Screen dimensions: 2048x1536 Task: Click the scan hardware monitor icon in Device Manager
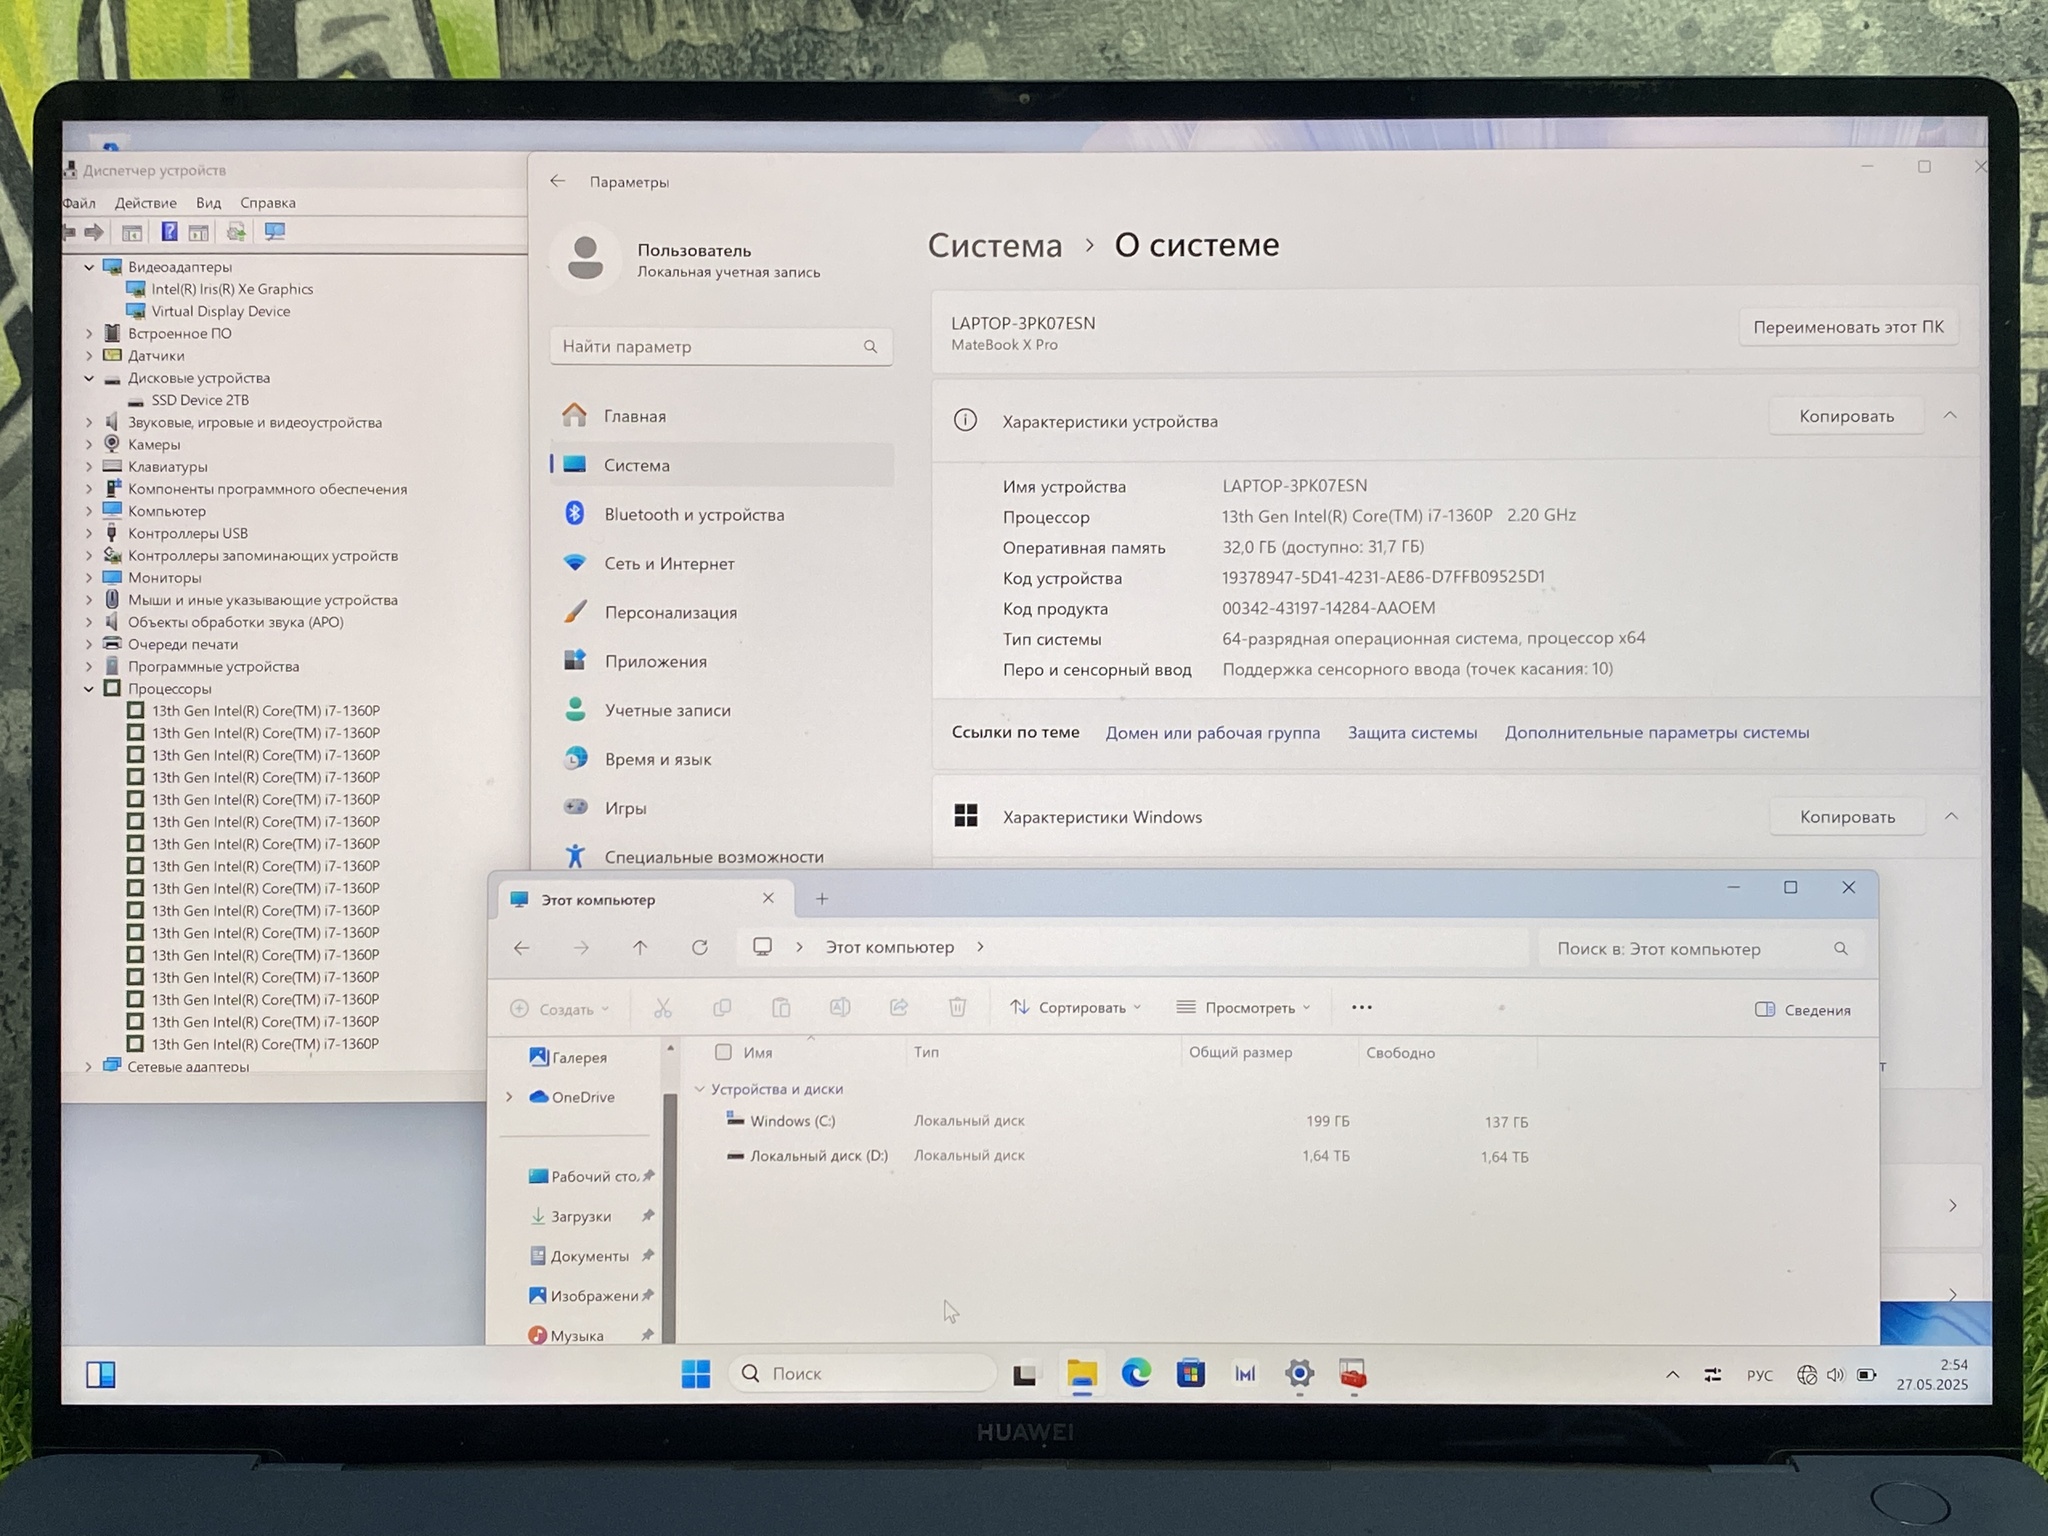click(275, 232)
